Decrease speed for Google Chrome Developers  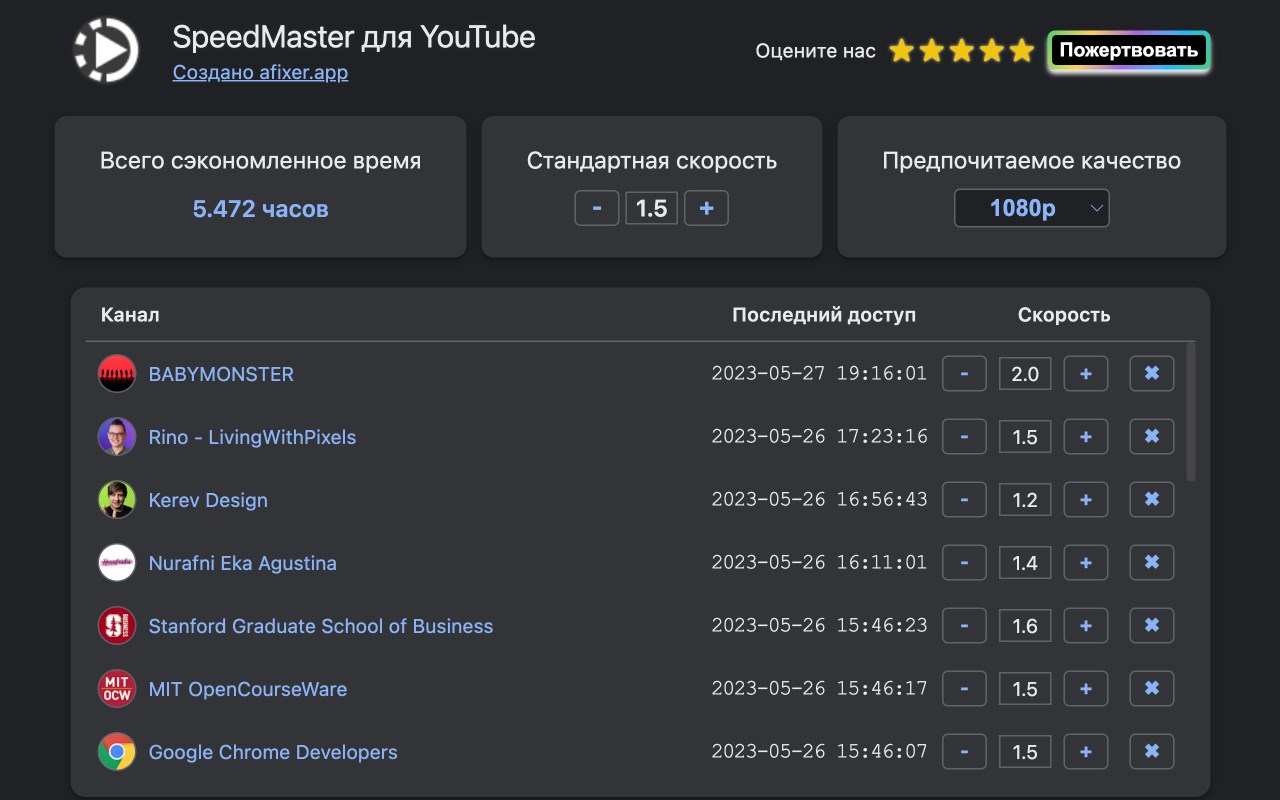click(x=964, y=752)
